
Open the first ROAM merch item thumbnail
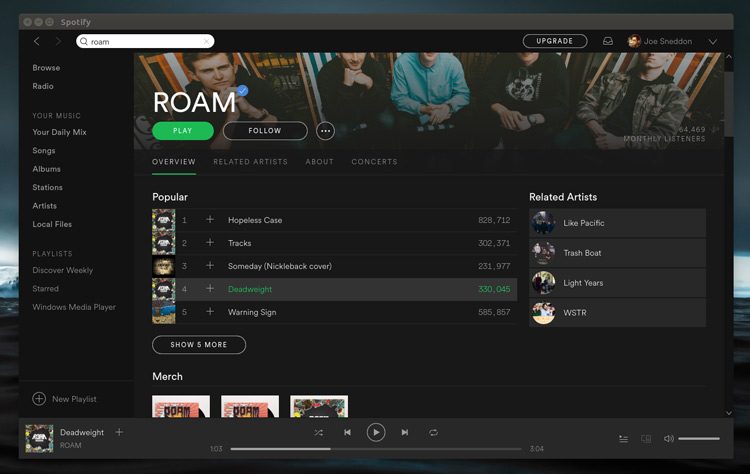coord(181,406)
